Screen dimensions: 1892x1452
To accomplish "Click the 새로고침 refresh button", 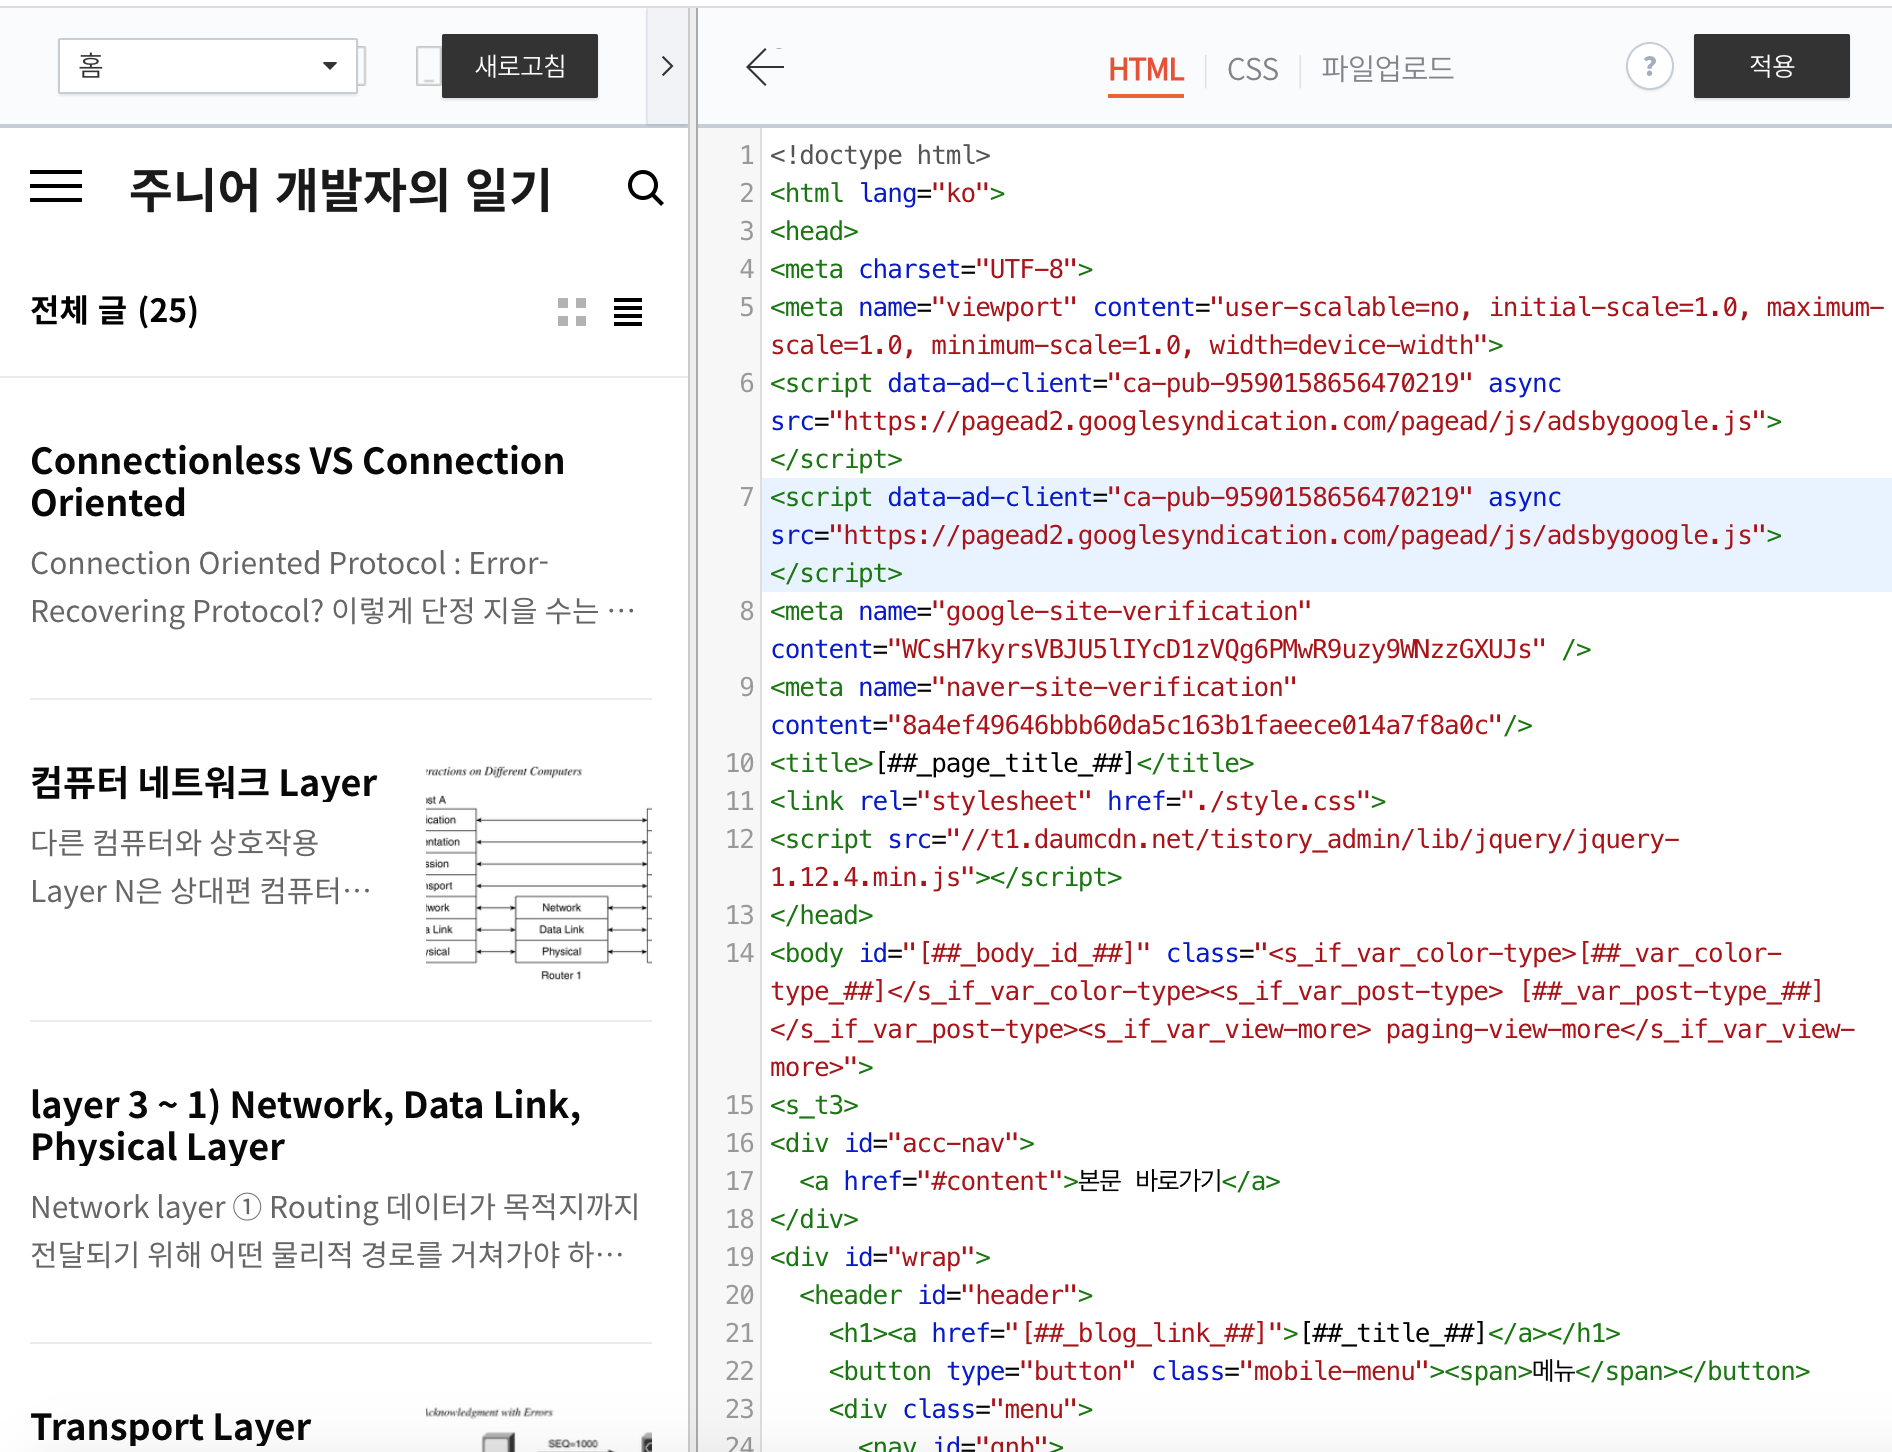I will [x=520, y=66].
